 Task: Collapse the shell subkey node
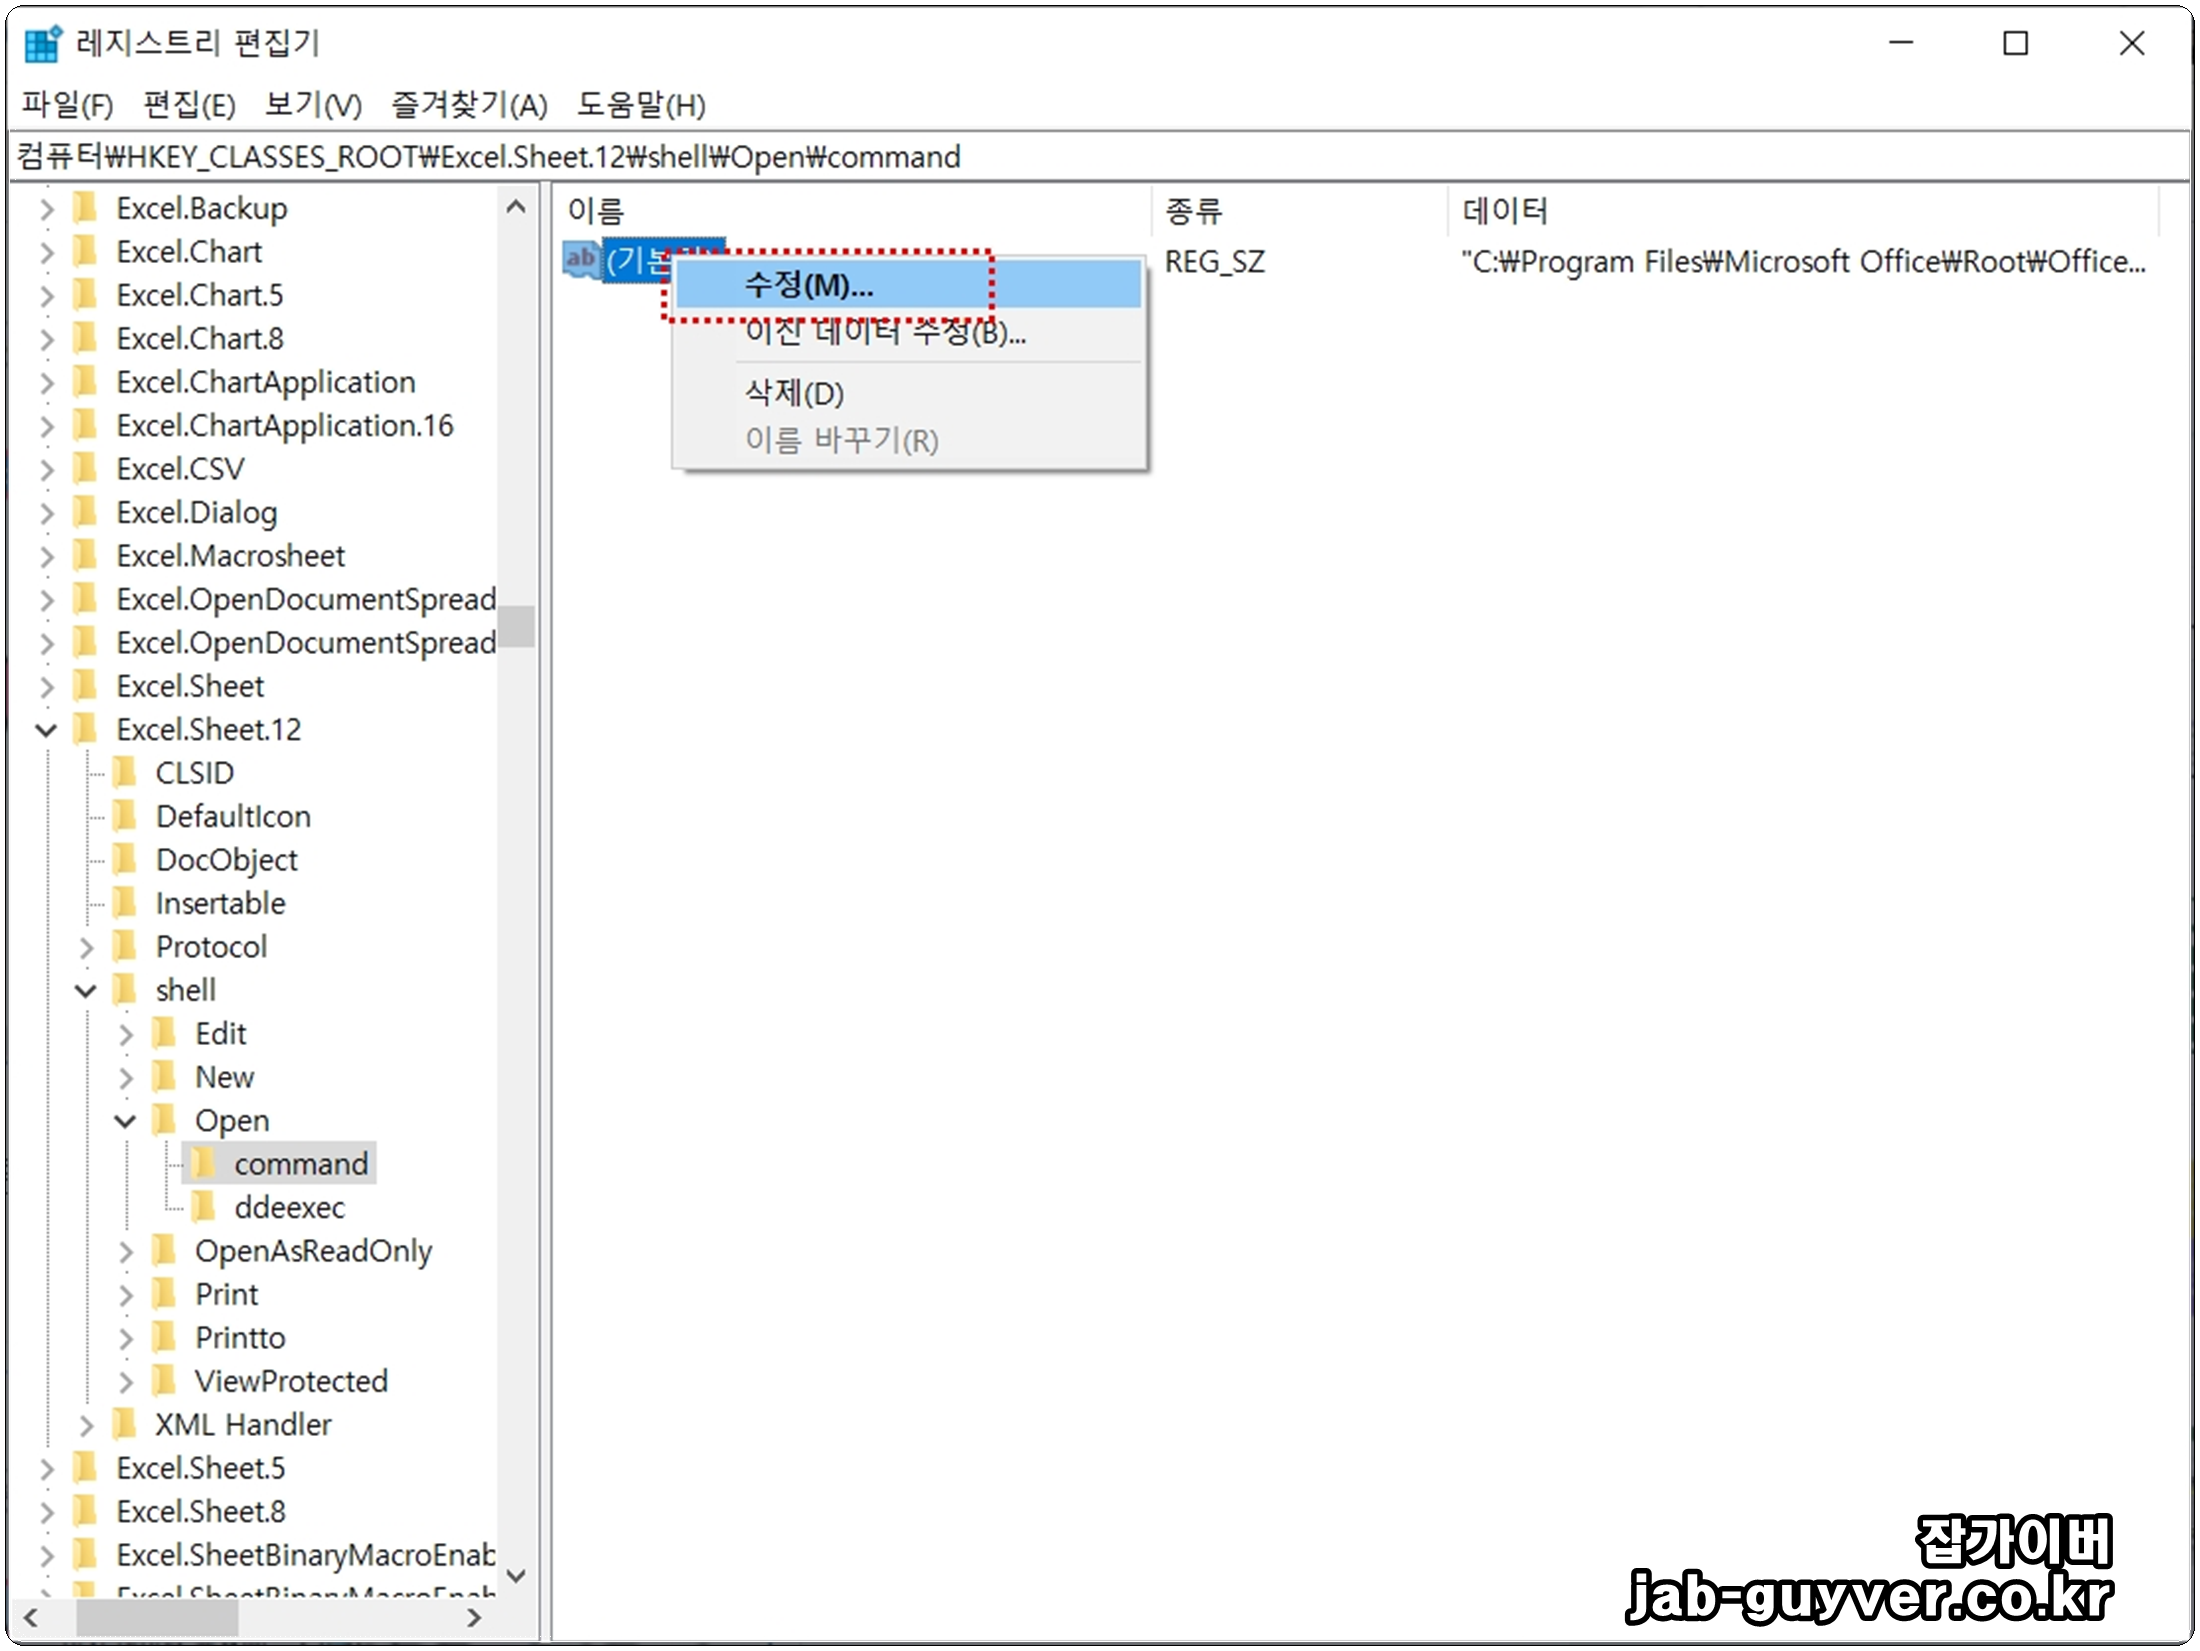click(86, 990)
